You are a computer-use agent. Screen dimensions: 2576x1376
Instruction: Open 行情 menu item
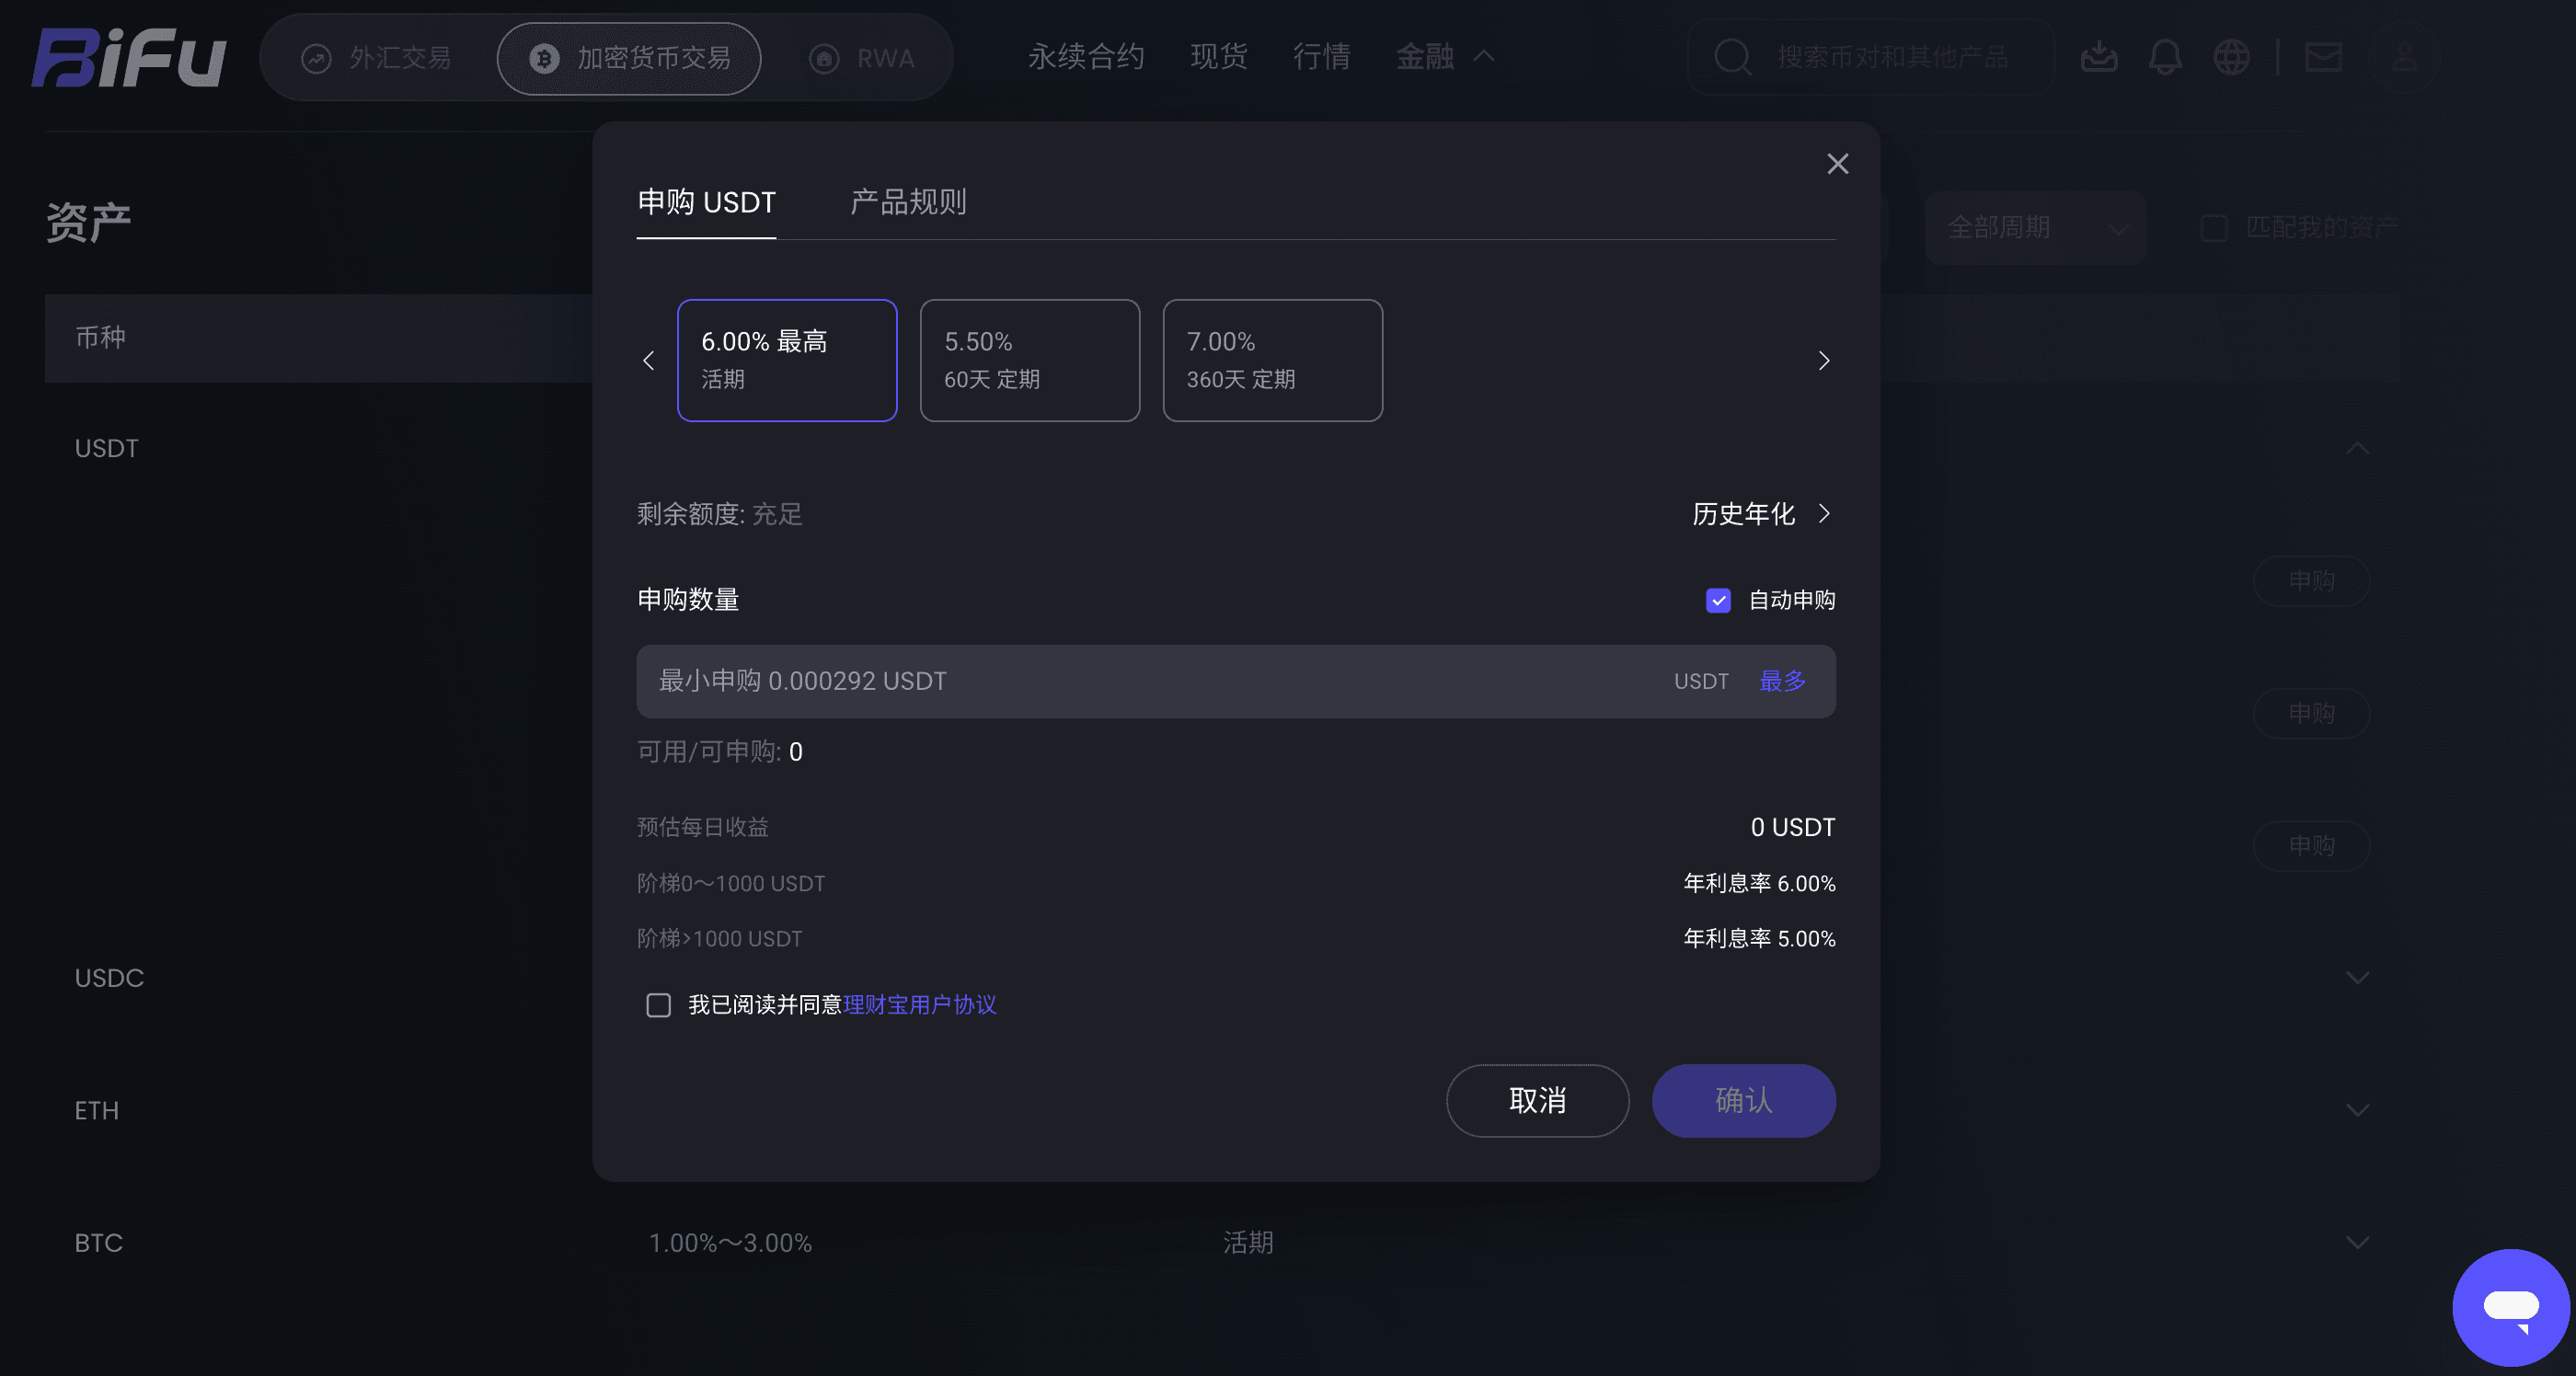pos(1321,57)
